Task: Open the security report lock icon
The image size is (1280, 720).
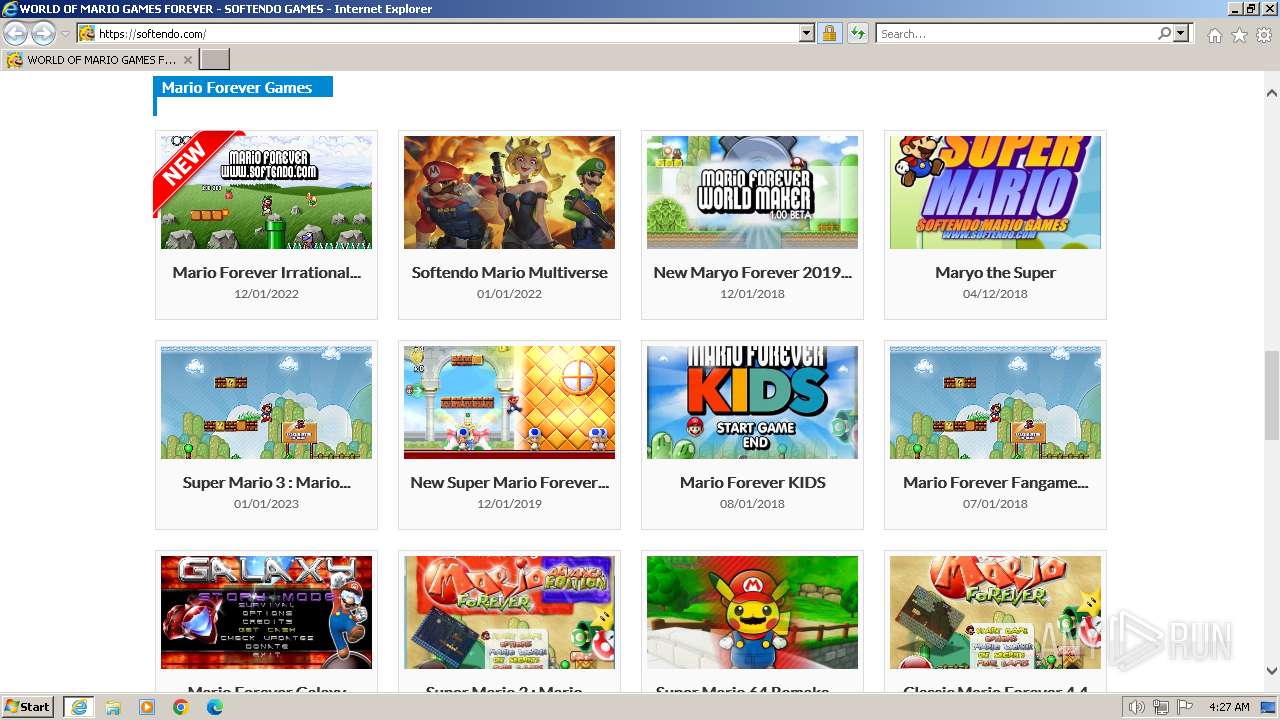Action: 829,33
